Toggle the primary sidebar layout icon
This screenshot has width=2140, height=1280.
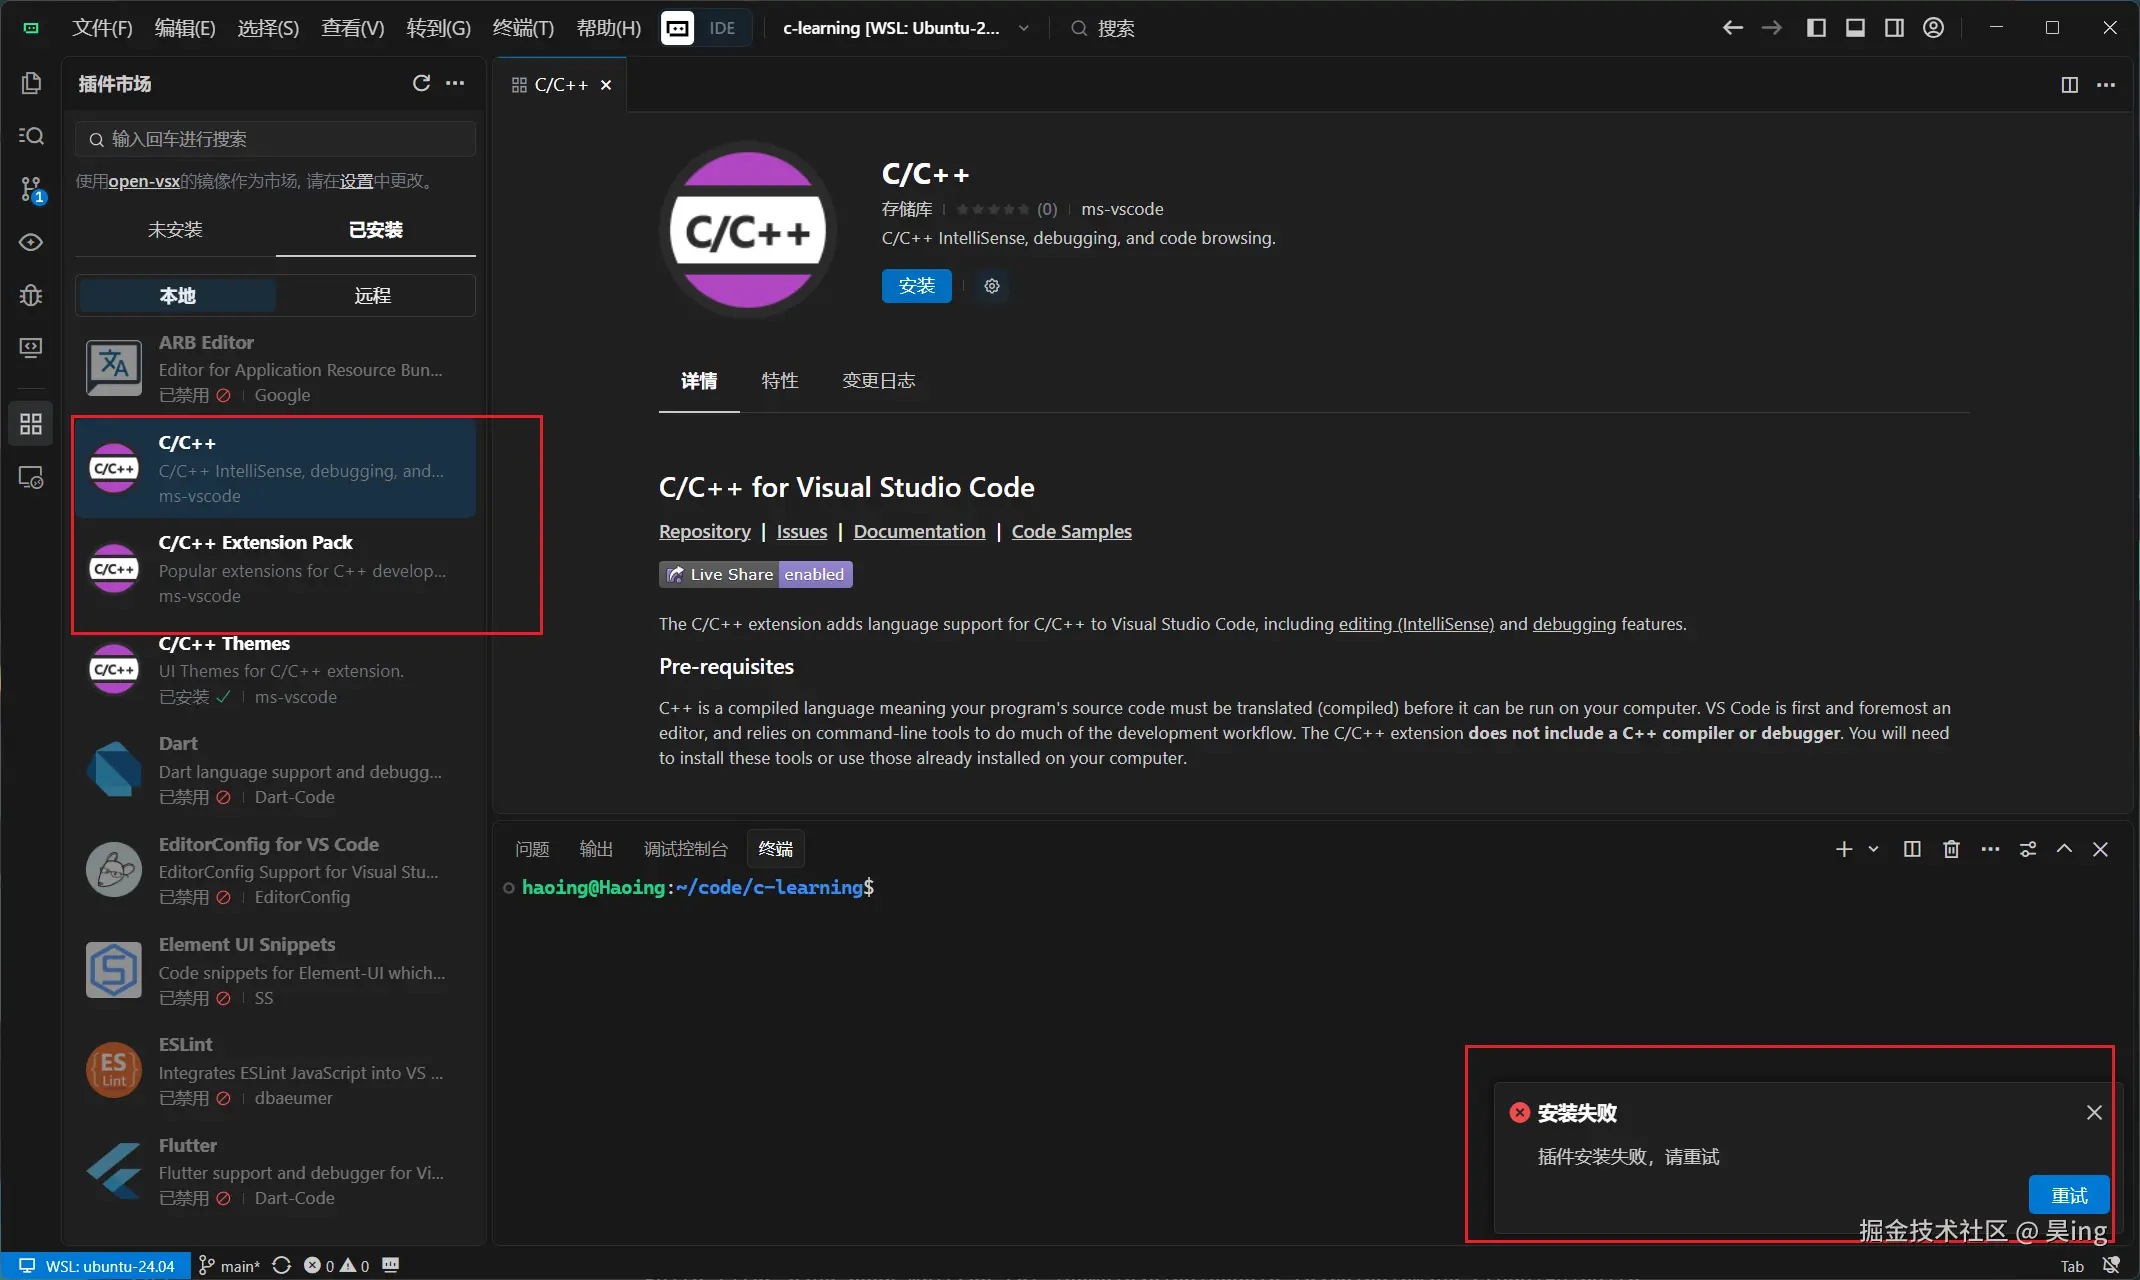[1816, 28]
